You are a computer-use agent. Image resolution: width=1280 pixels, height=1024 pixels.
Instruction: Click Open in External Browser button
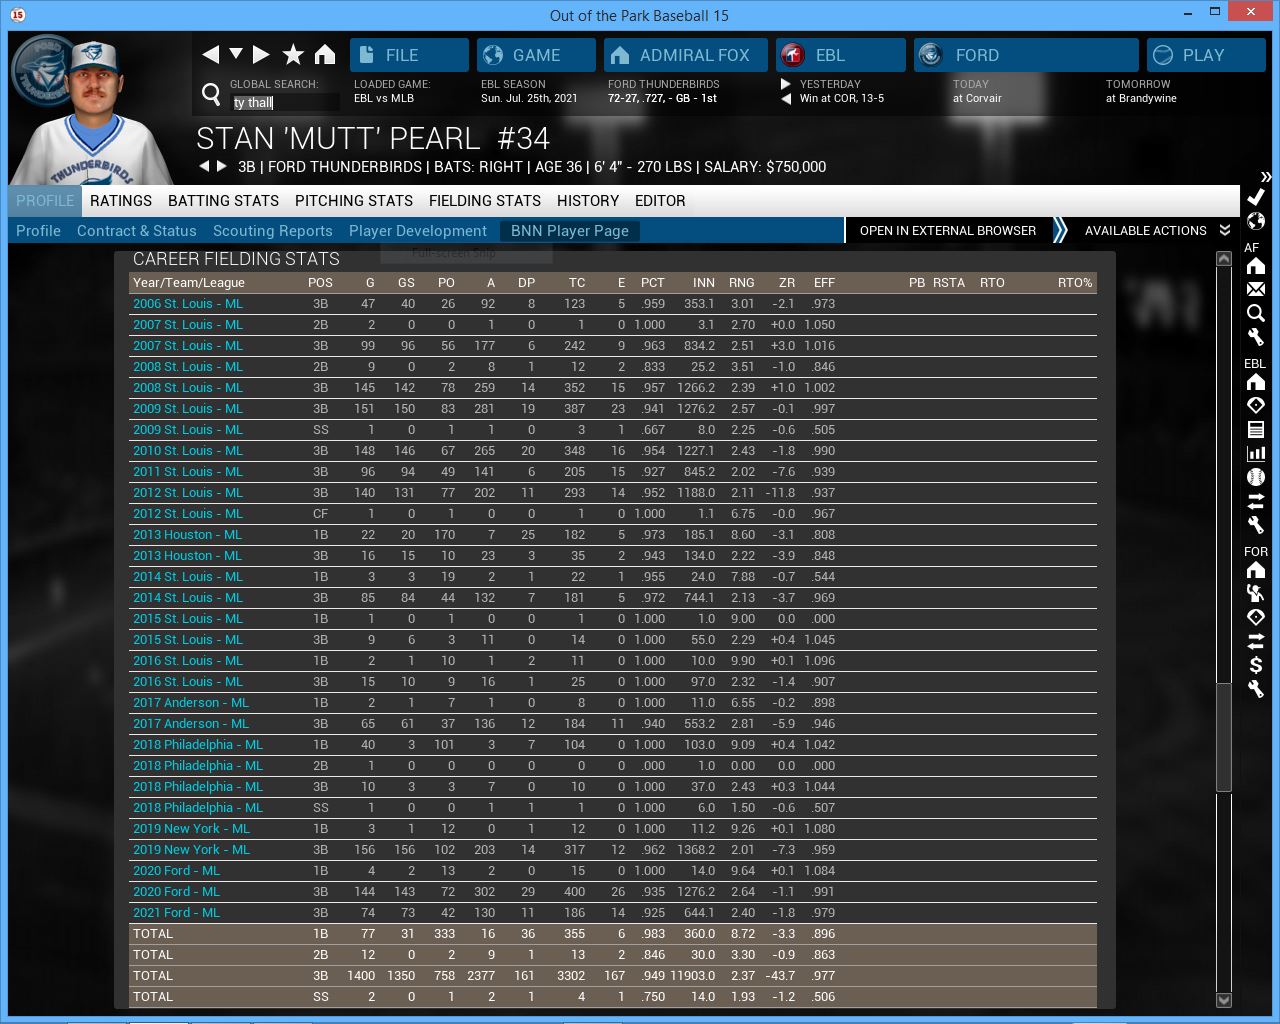[x=947, y=230]
